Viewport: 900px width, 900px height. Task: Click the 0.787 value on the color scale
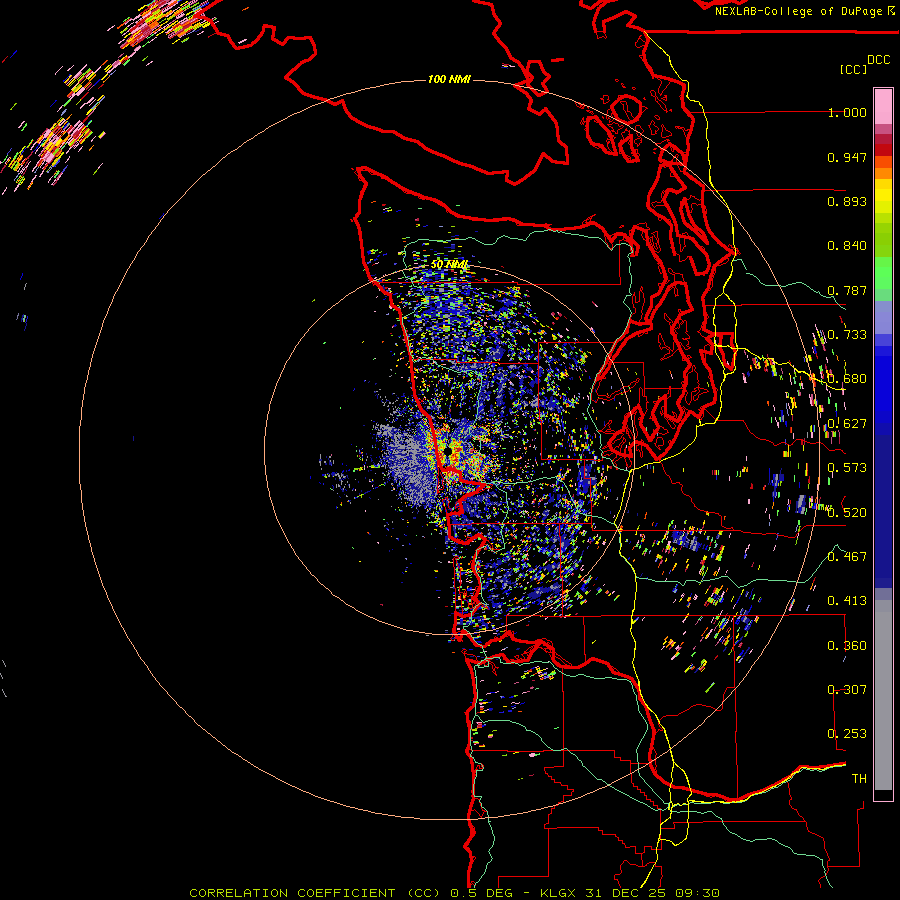(847, 290)
